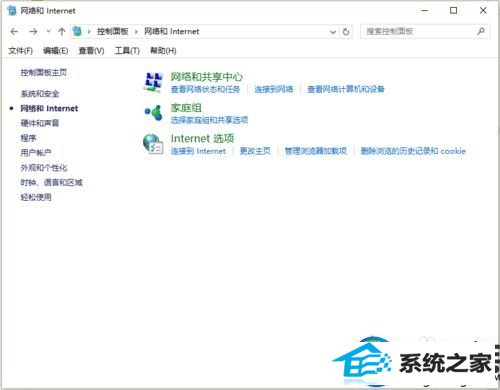
Task: Open the Internet Options globe icon
Action: click(x=153, y=144)
